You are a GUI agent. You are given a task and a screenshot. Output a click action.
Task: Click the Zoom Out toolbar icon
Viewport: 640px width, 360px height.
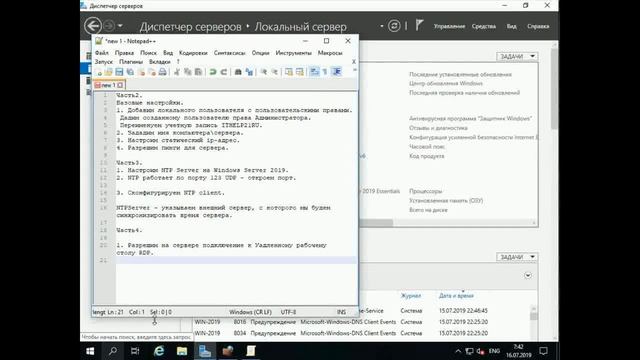[x=275, y=72]
